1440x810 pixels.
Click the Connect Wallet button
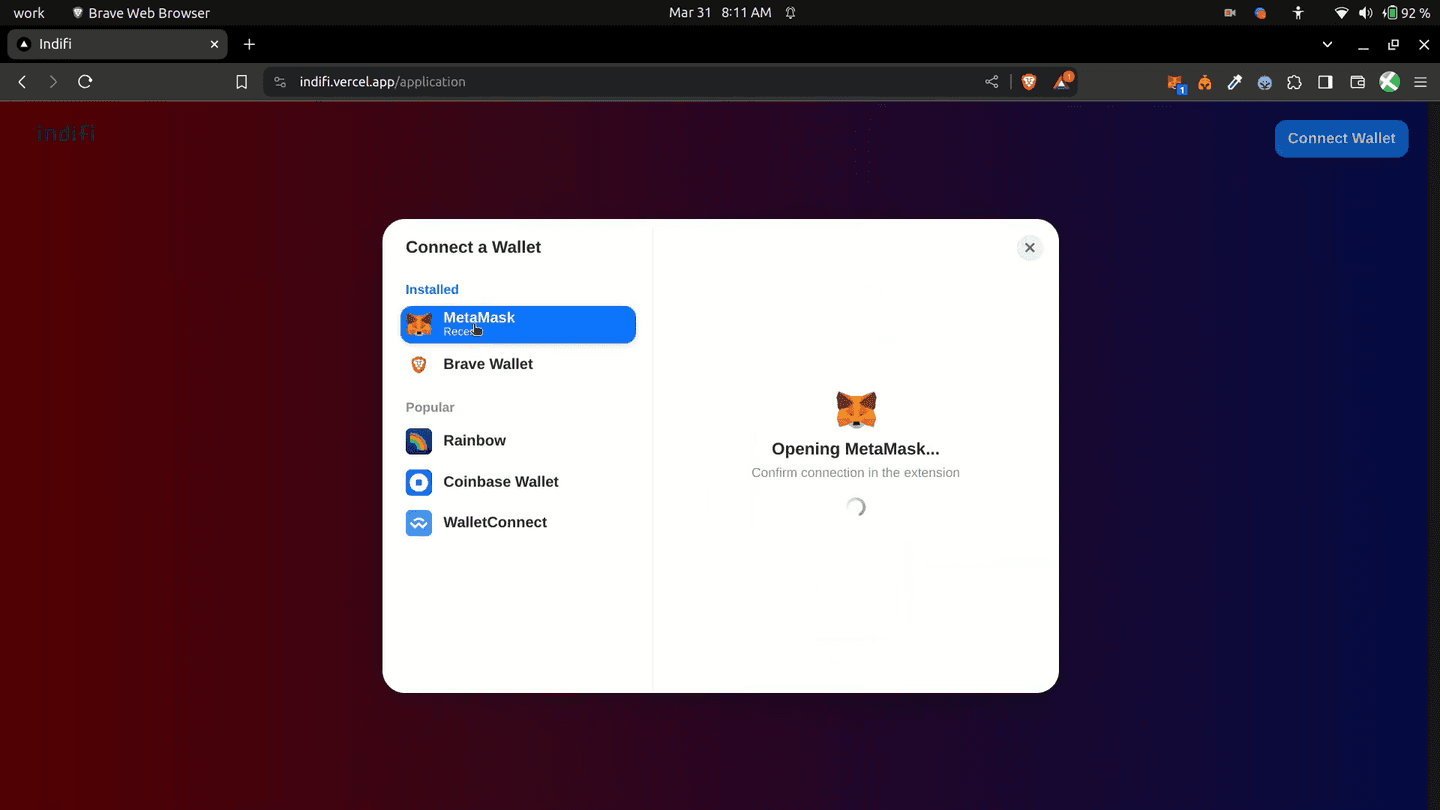point(1341,139)
